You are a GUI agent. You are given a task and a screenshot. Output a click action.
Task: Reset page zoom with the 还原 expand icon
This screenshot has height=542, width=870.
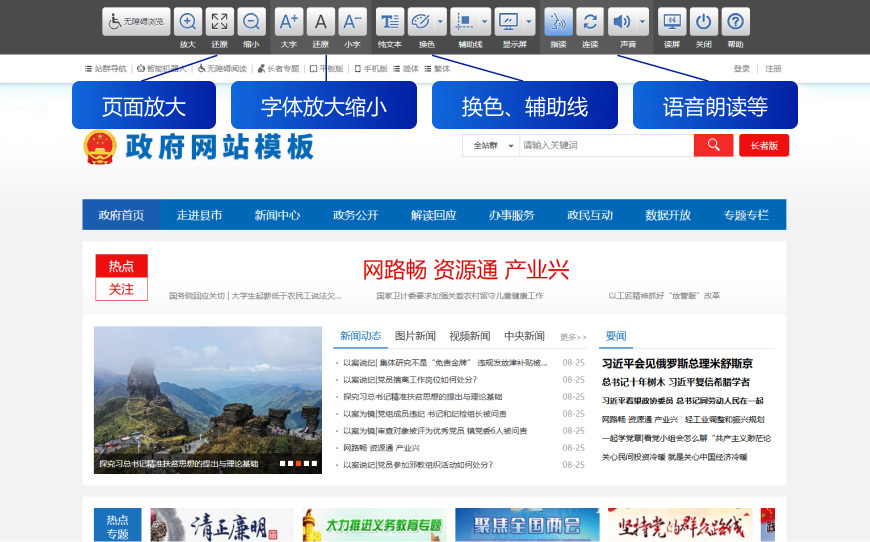219,21
